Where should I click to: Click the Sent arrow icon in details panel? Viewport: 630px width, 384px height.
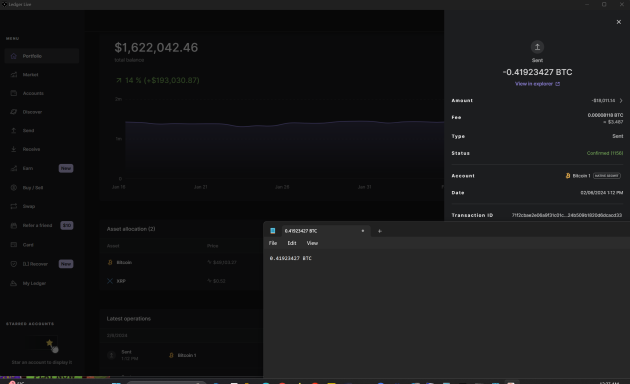click(x=537, y=47)
